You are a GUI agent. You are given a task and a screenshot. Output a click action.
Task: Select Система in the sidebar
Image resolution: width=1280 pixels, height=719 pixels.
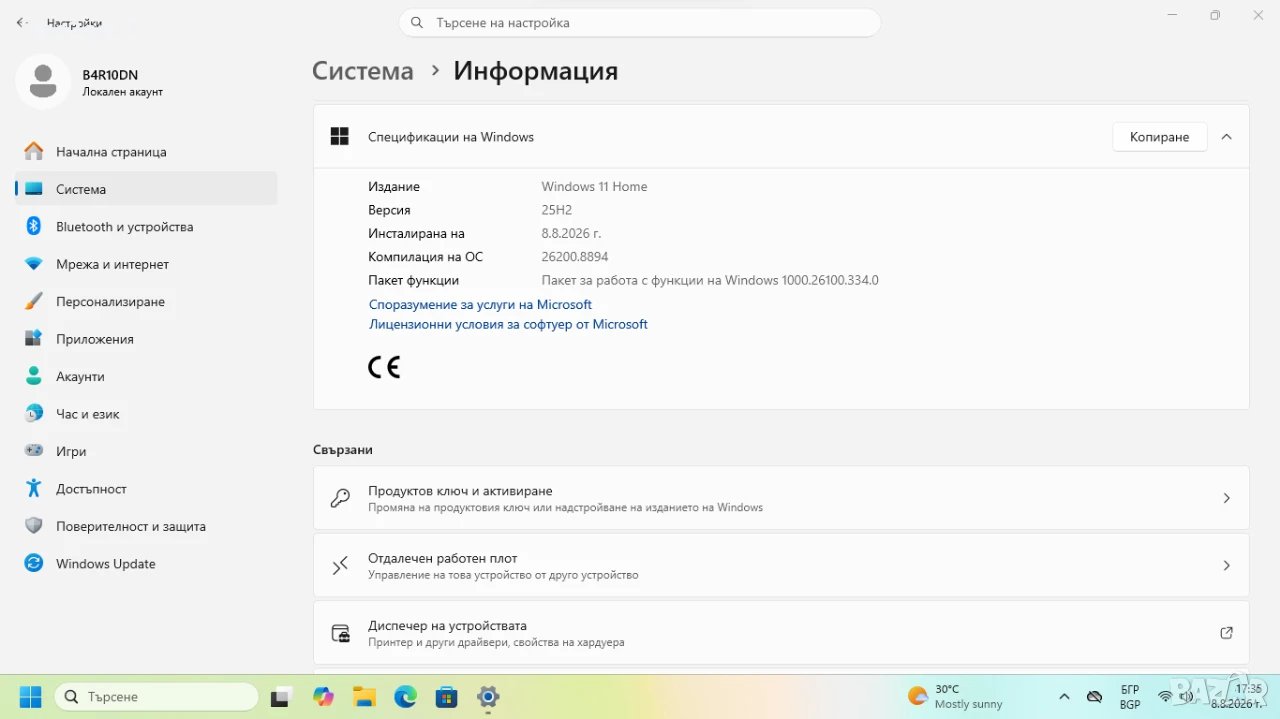coord(146,189)
